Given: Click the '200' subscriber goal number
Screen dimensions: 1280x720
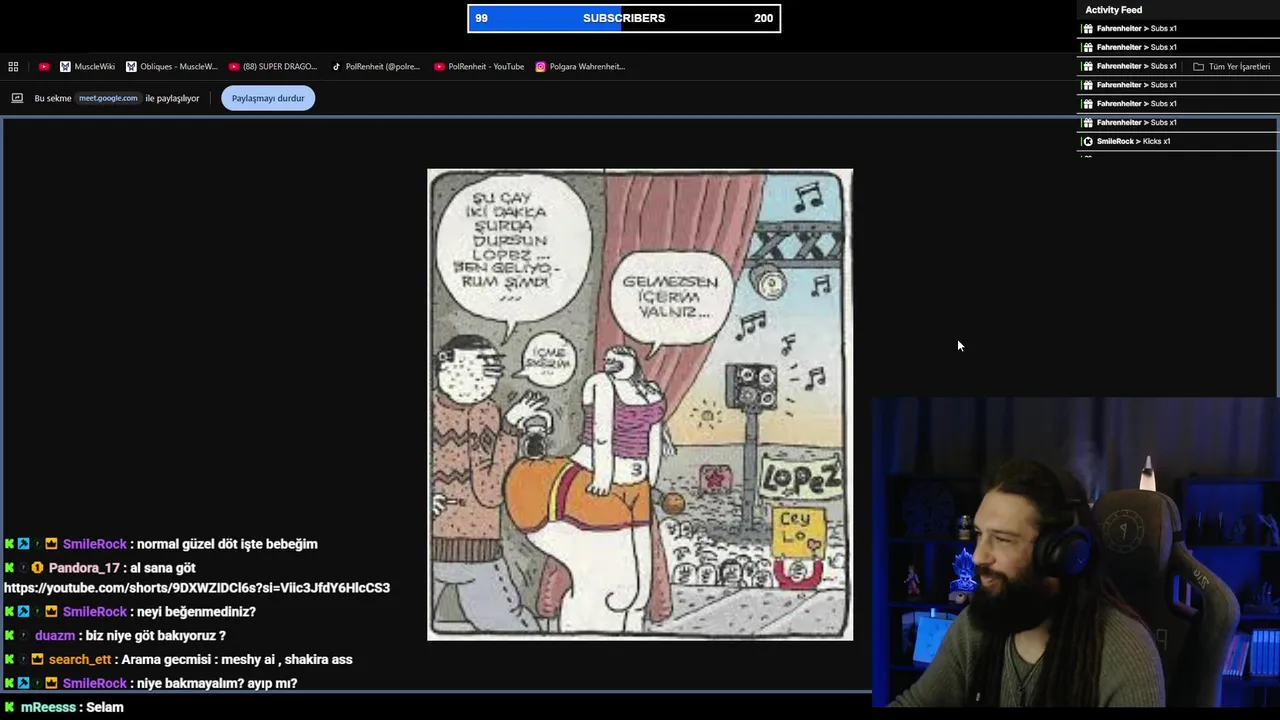Looking at the screenshot, I should pyautogui.click(x=764, y=18).
